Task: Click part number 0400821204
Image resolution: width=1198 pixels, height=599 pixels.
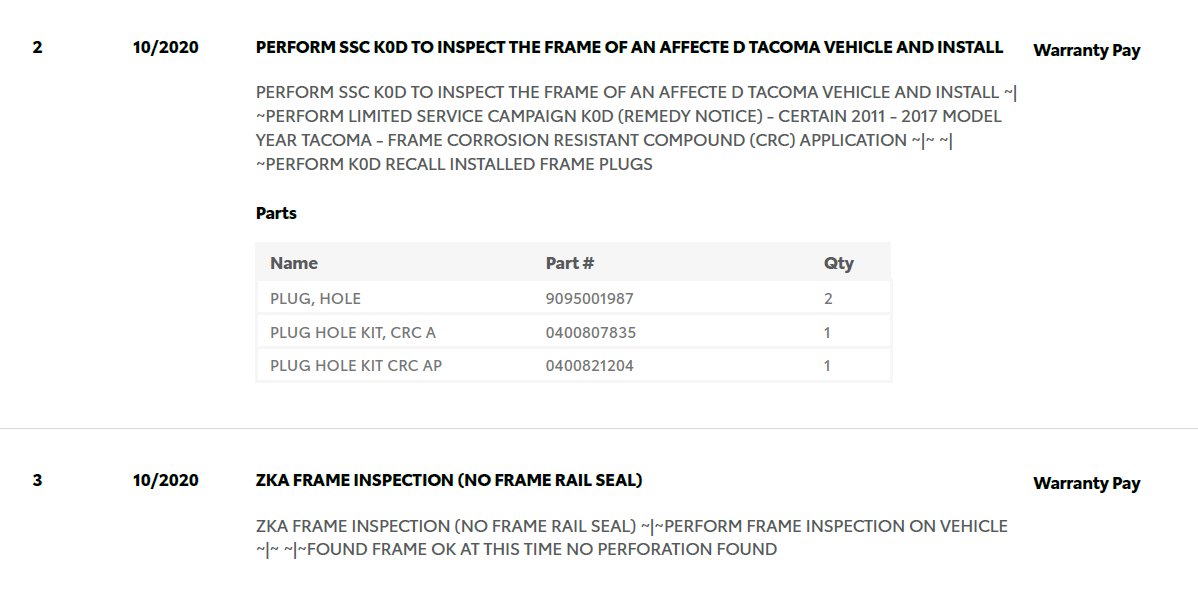Action: [589, 365]
